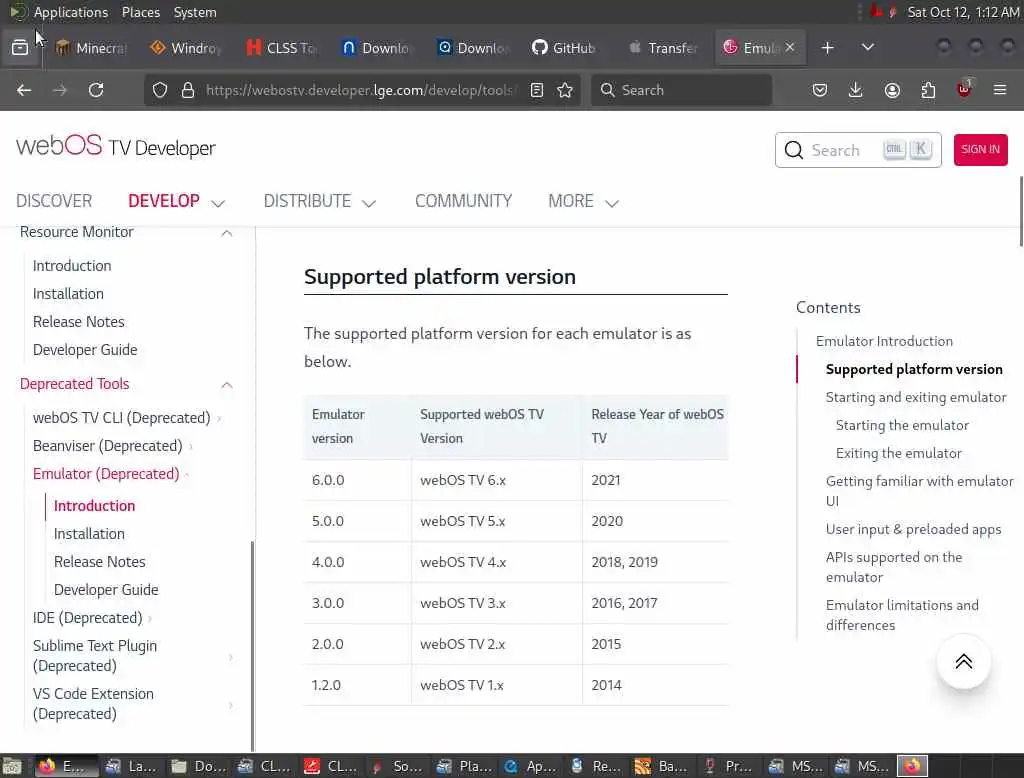Select table cell webOS TV 6.x
Viewport: 1024px width, 778px height.
pos(497,480)
